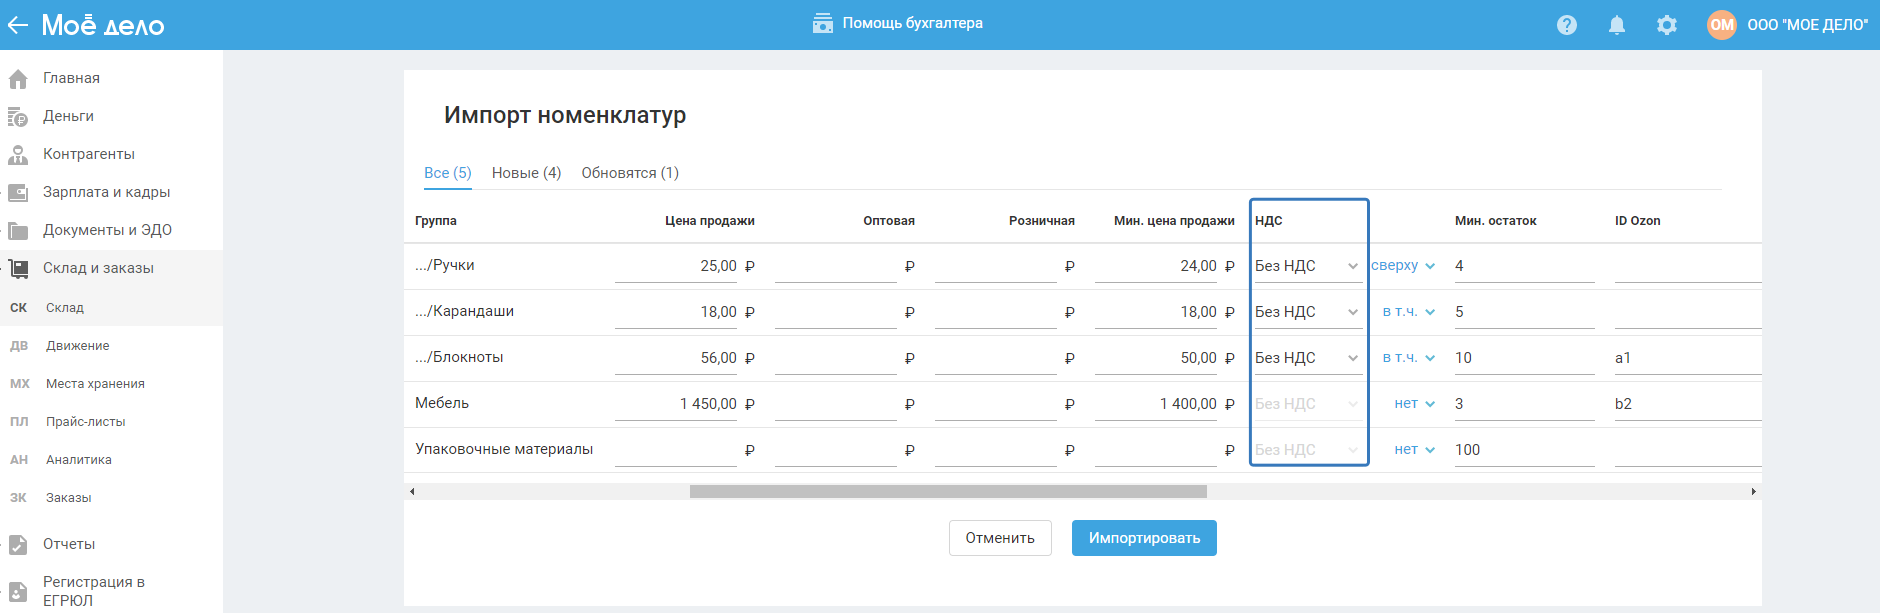Click the back arrow in the header
The image size is (1880, 613).
[x=17, y=25]
